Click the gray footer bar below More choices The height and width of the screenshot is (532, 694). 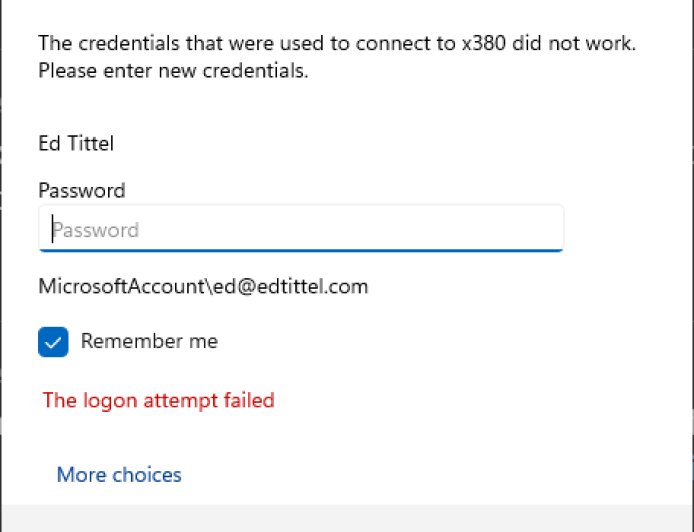(347, 518)
